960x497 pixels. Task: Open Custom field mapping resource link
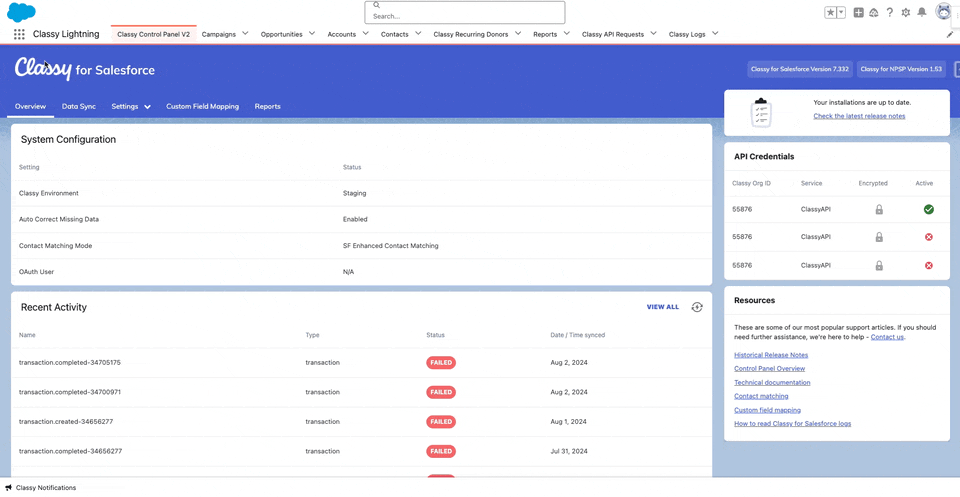pos(767,410)
